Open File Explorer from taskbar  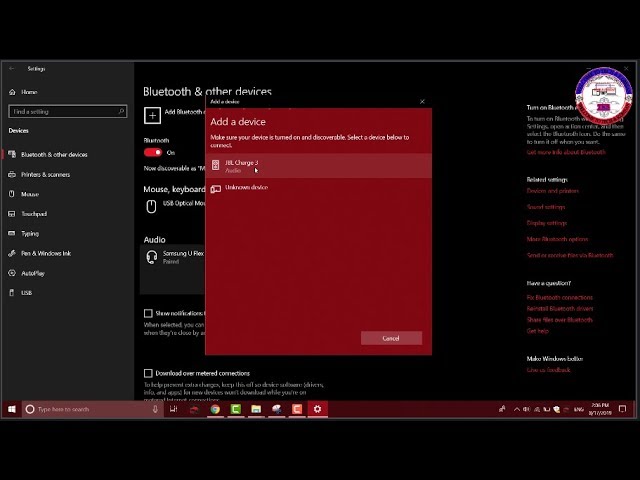[x=256, y=409]
